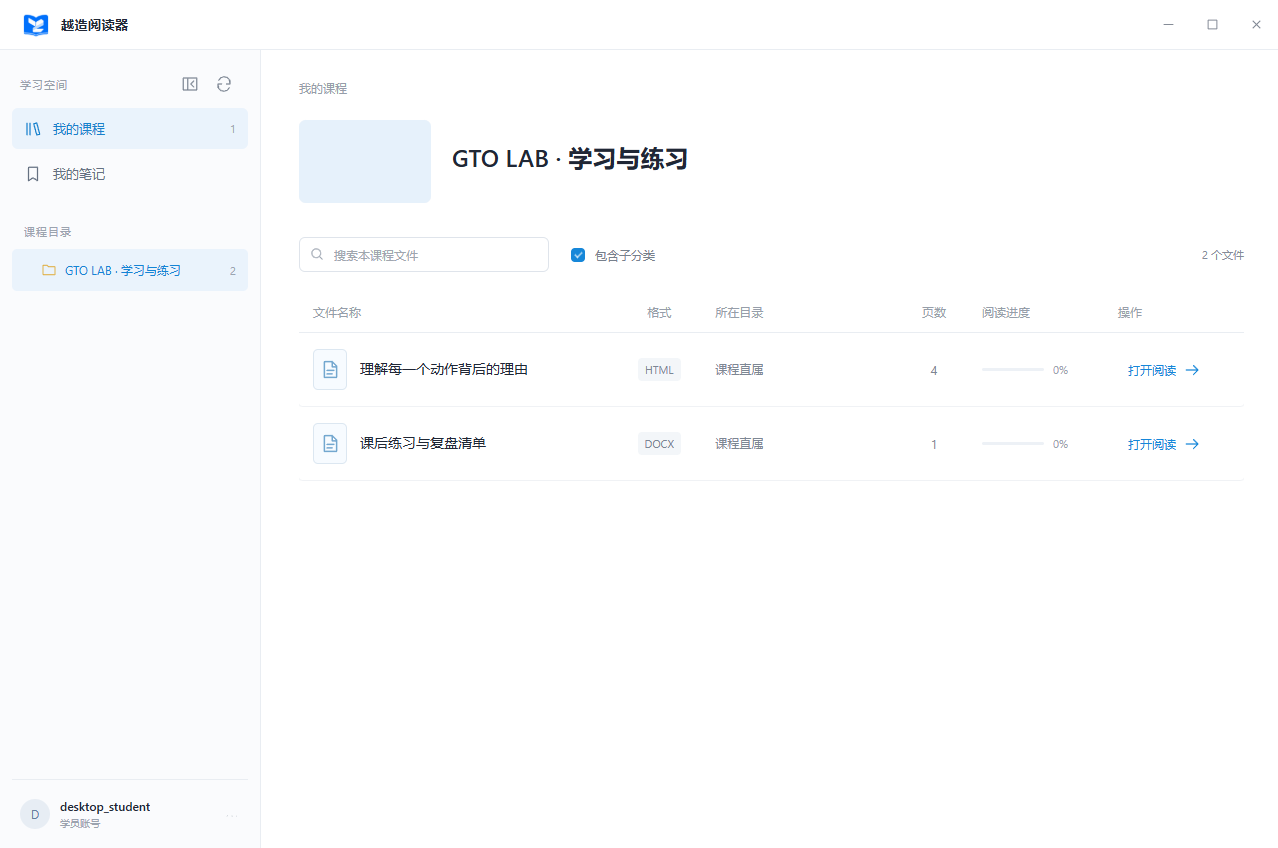Click the course cover thumbnail

click(x=365, y=161)
